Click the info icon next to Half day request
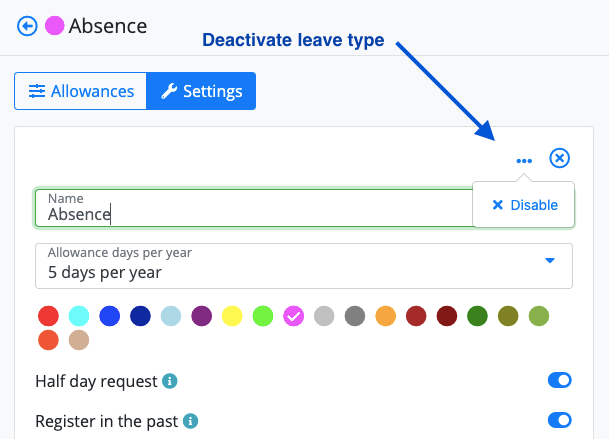The width and height of the screenshot is (609, 439). pyautogui.click(x=170, y=381)
